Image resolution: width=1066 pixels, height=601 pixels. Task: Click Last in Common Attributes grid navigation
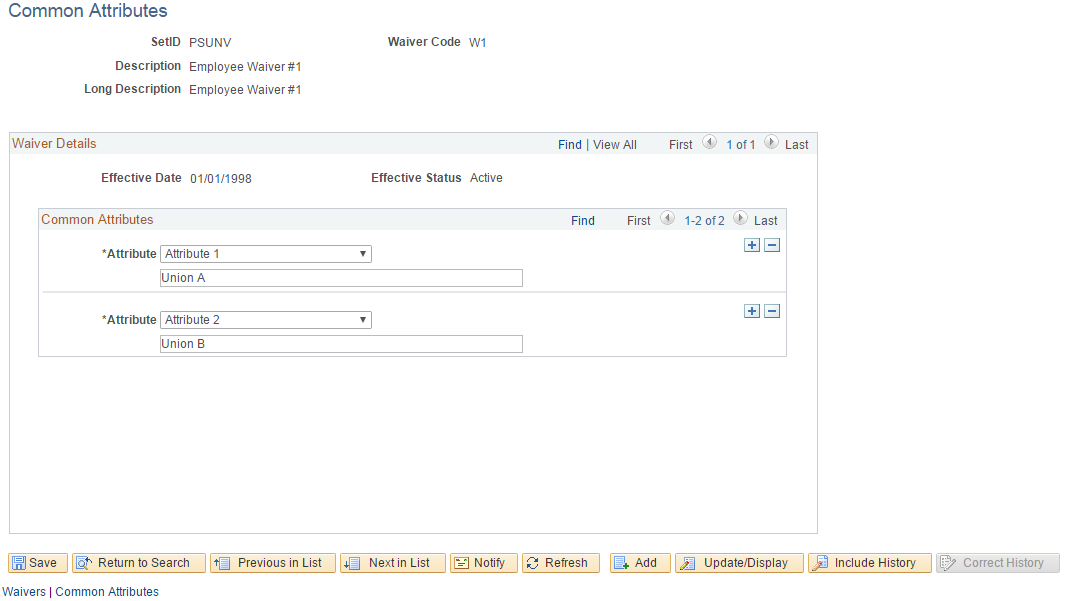click(766, 221)
